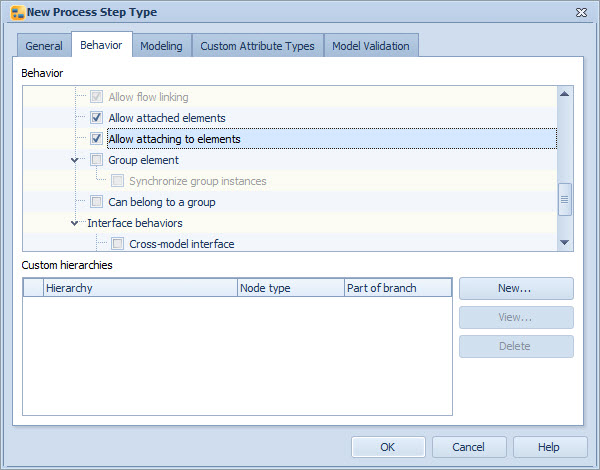
Task: Close the dialog with the X button
Action: click(x=581, y=12)
